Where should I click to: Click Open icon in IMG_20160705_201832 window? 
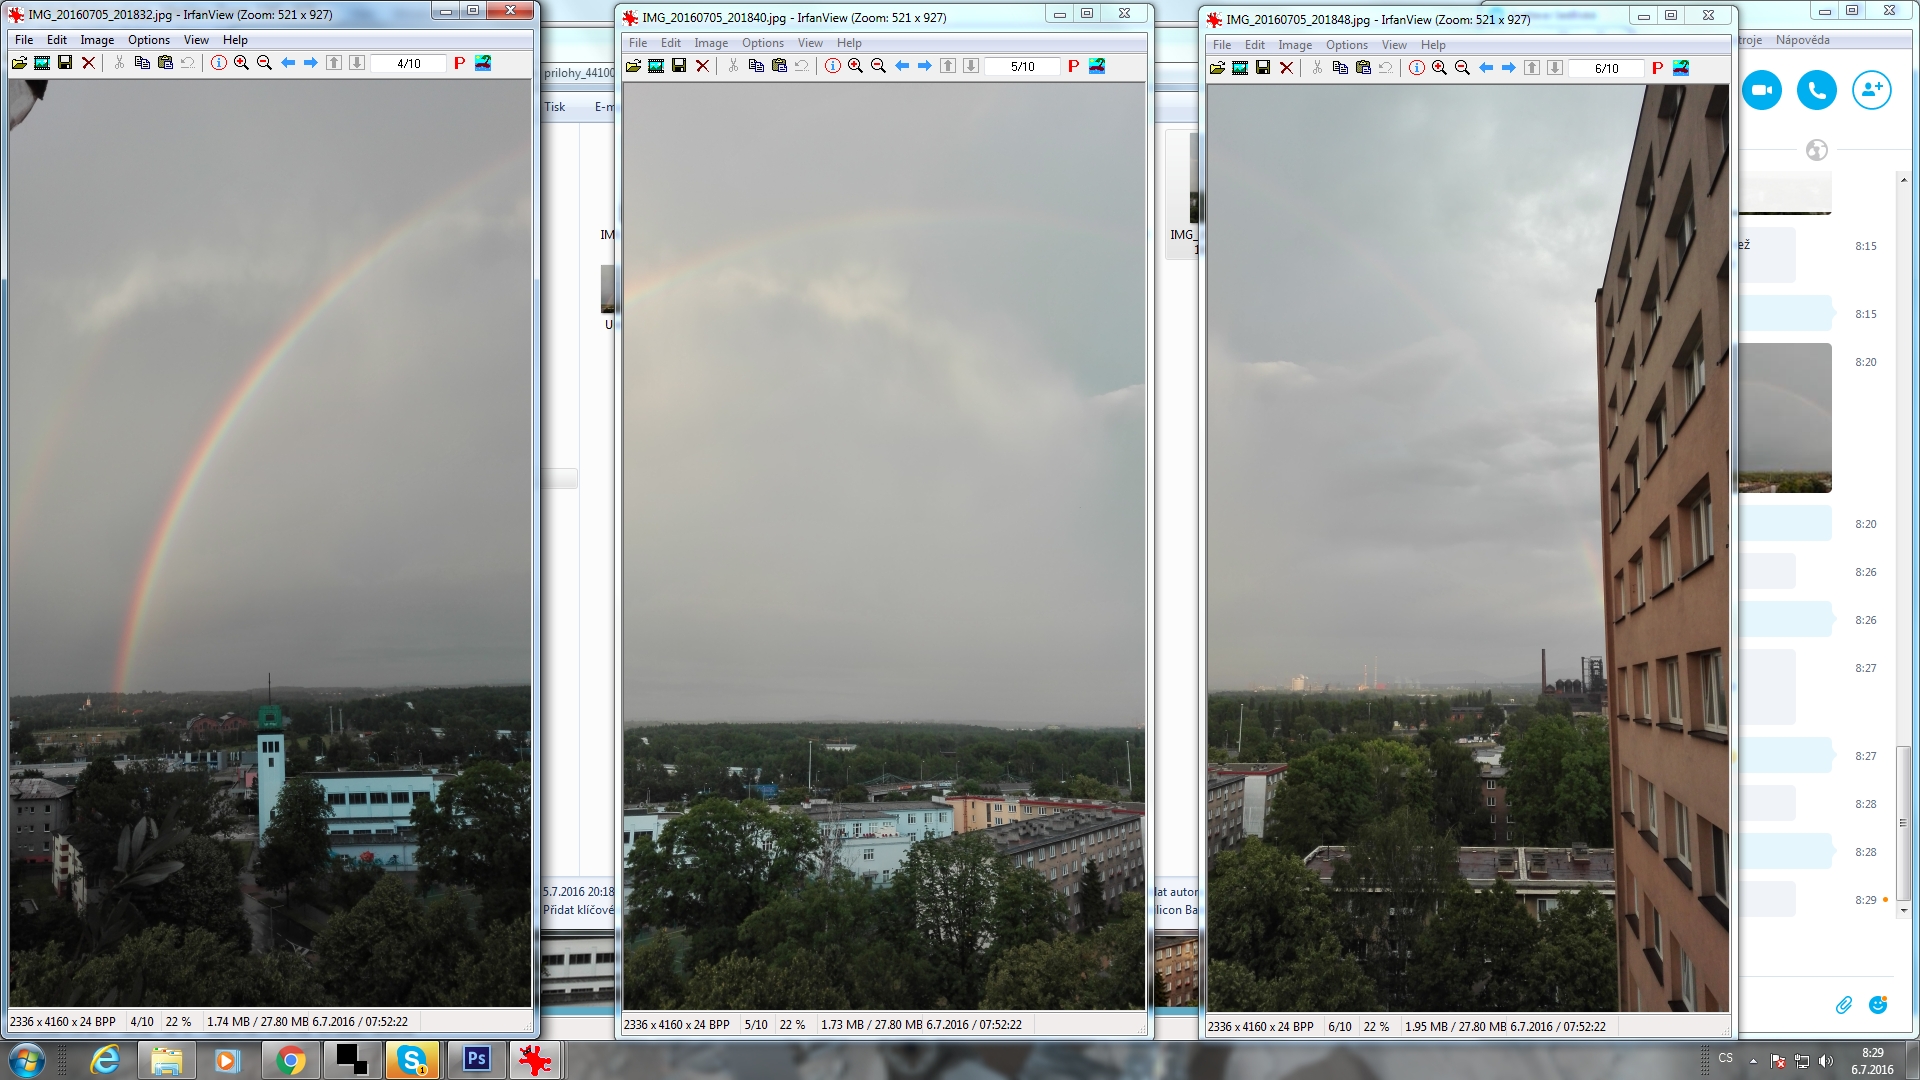point(19,63)
